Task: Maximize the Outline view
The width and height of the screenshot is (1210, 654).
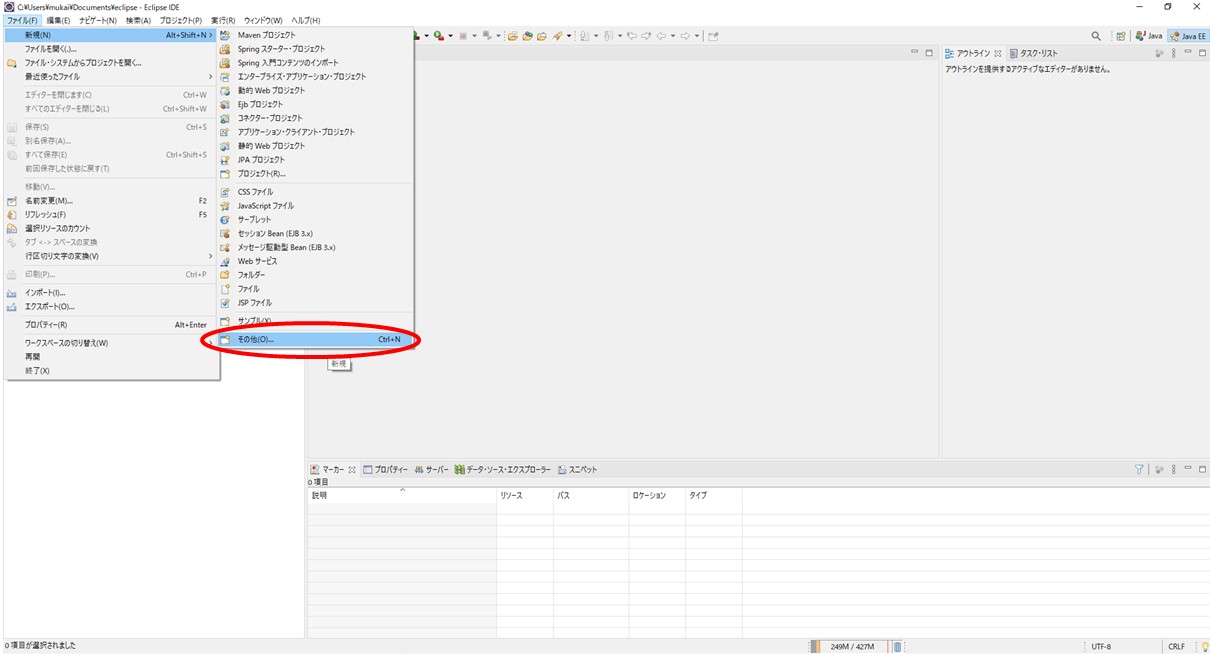Action: 1201,52
